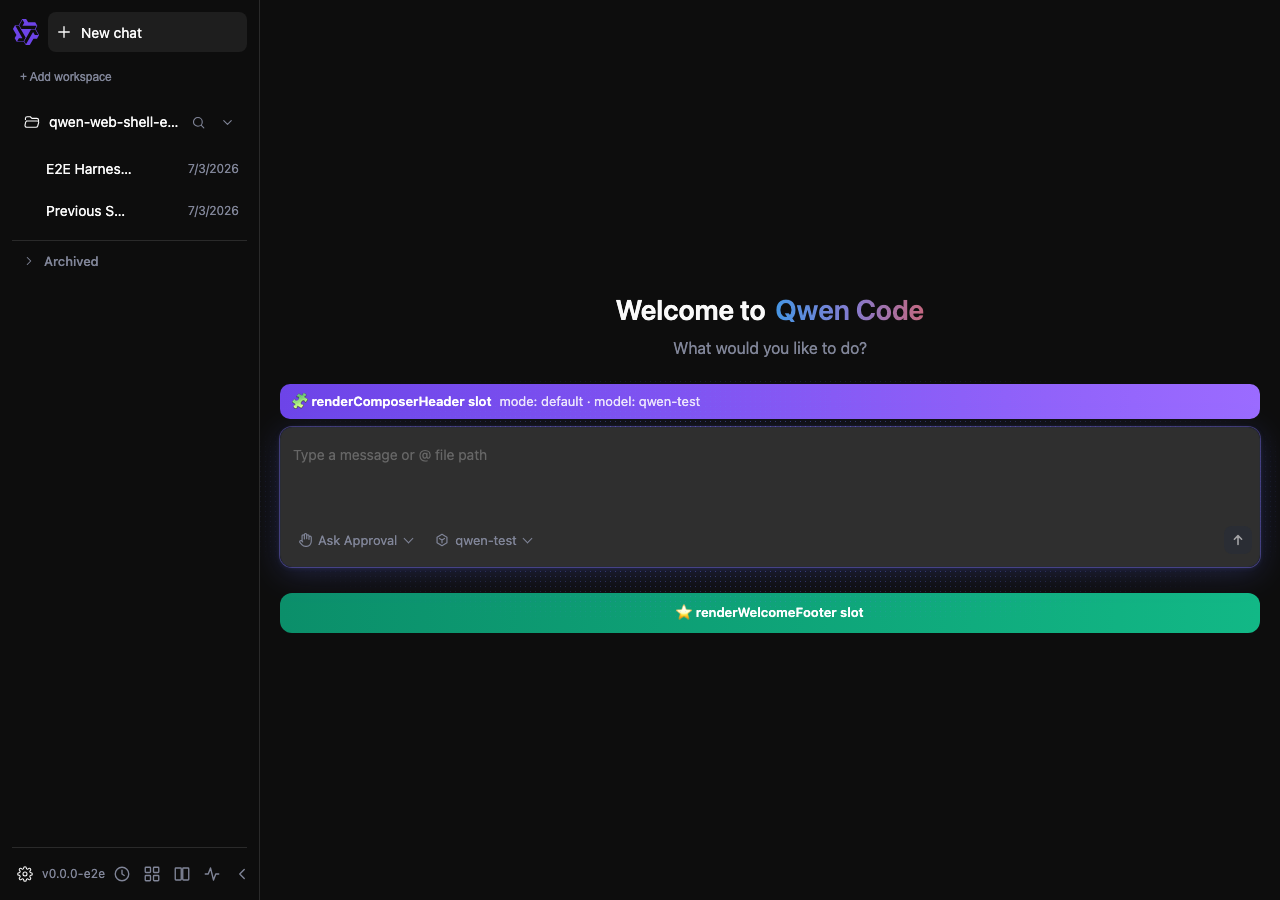Click the v0.0.0-e2e version label
This screenshot has height=900, width=1280.
pos(73,874)
